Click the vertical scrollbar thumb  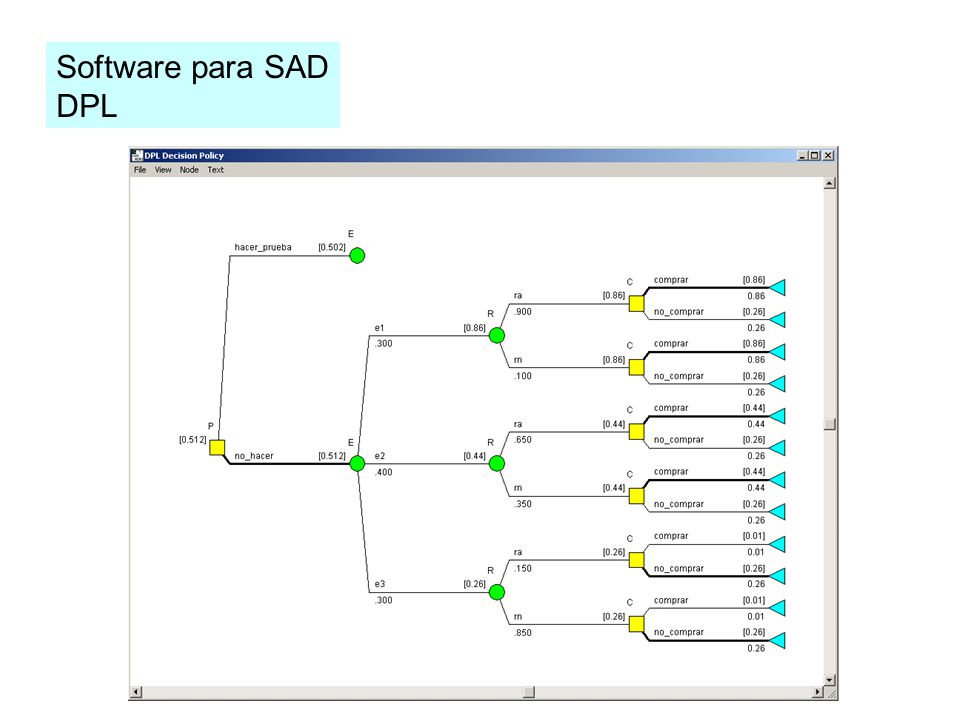pyautogui.click(x=830, y=424)
